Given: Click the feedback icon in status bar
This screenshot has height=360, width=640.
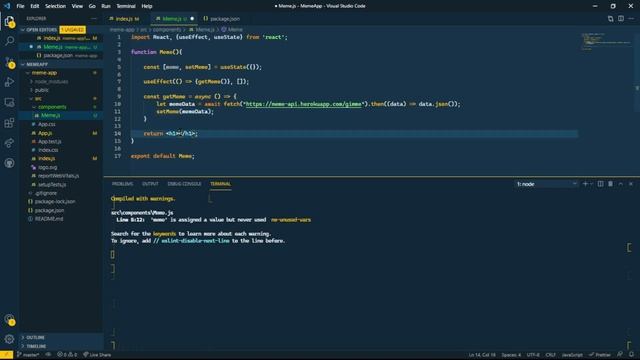Looking at the screenshot, I should [x=620, y=355].
